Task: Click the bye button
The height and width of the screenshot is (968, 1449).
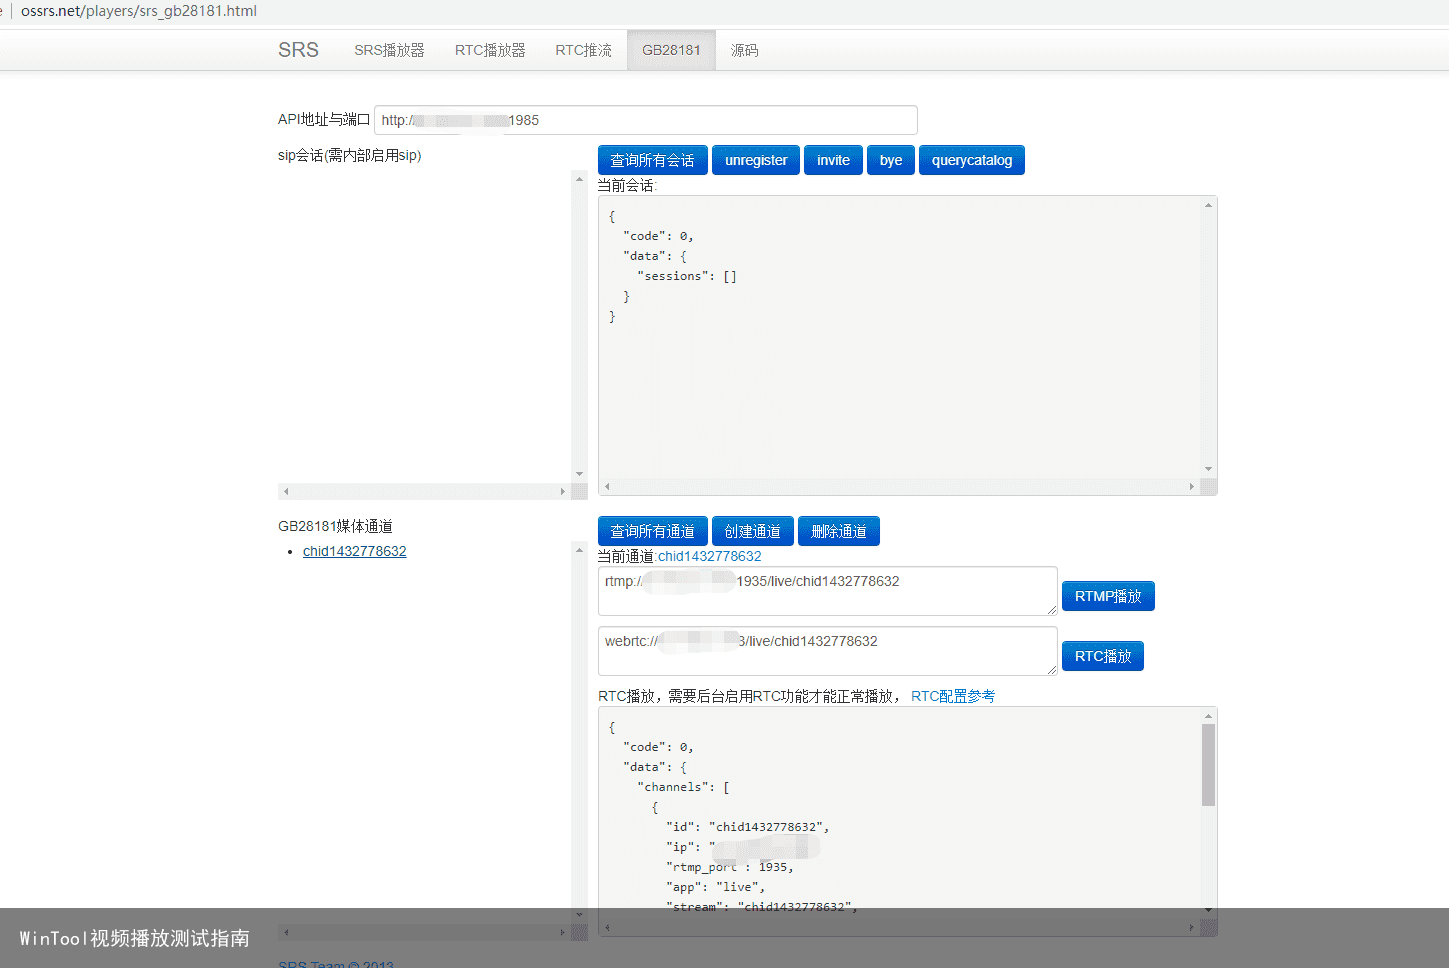Action: [891, 160]
